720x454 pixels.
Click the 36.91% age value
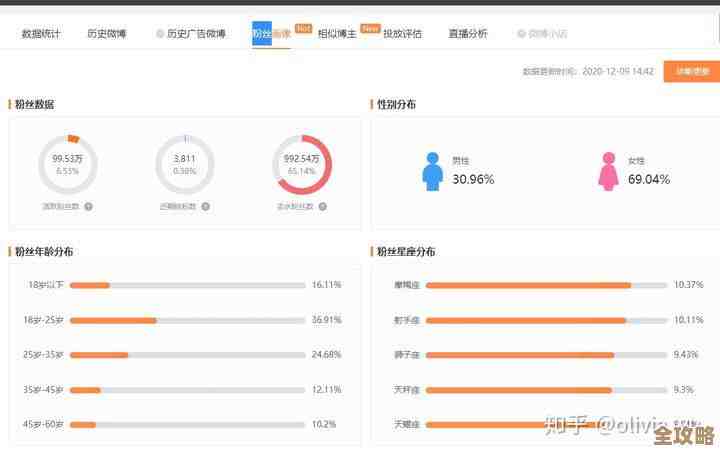coord(326,320)
